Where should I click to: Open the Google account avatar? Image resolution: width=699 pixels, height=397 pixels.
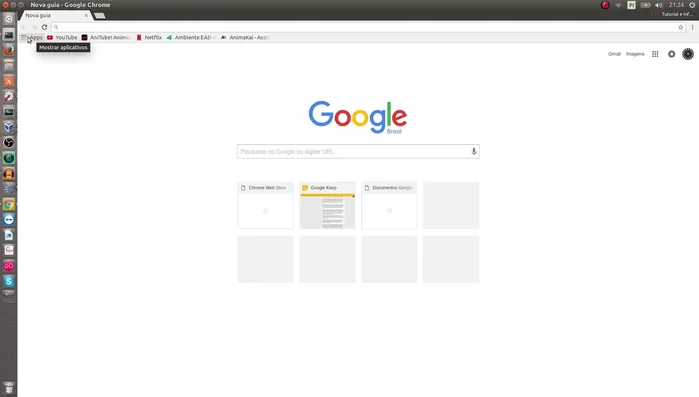(688, 54)
